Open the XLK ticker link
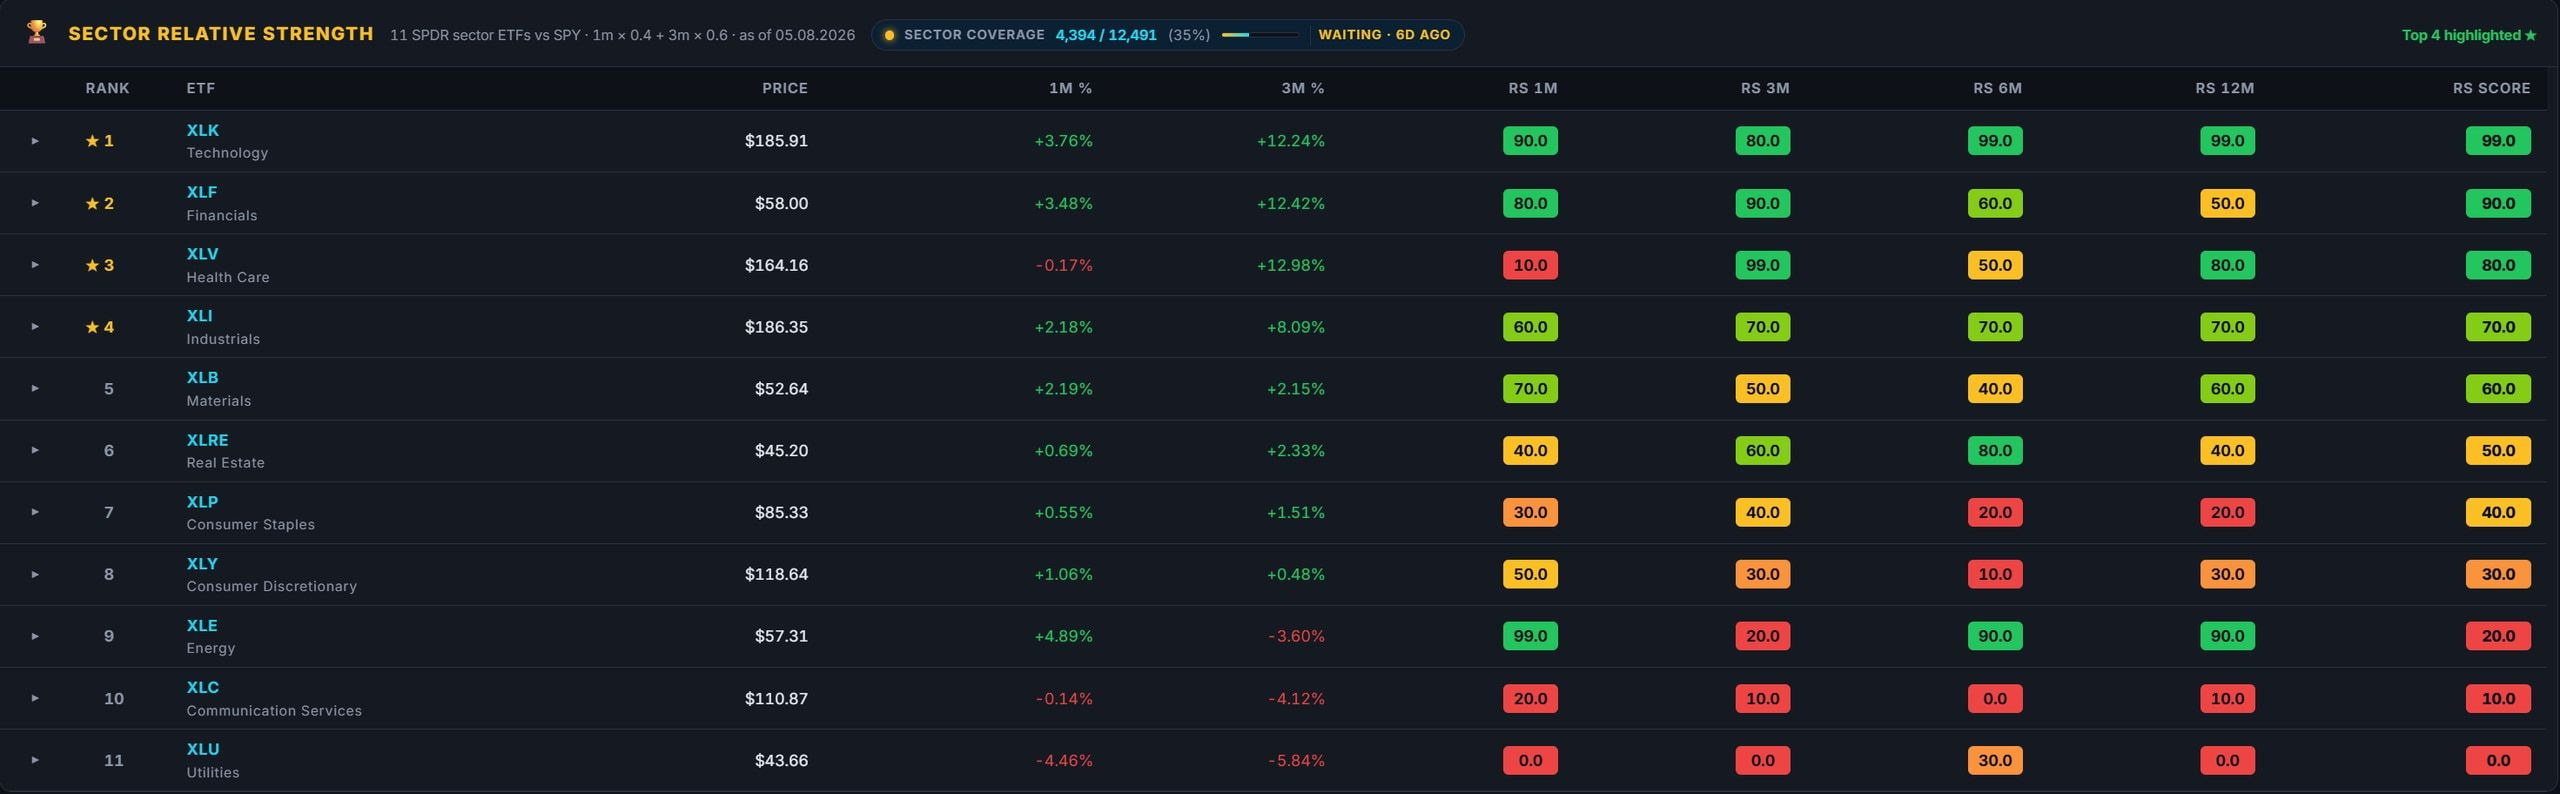 coord(202,130)
